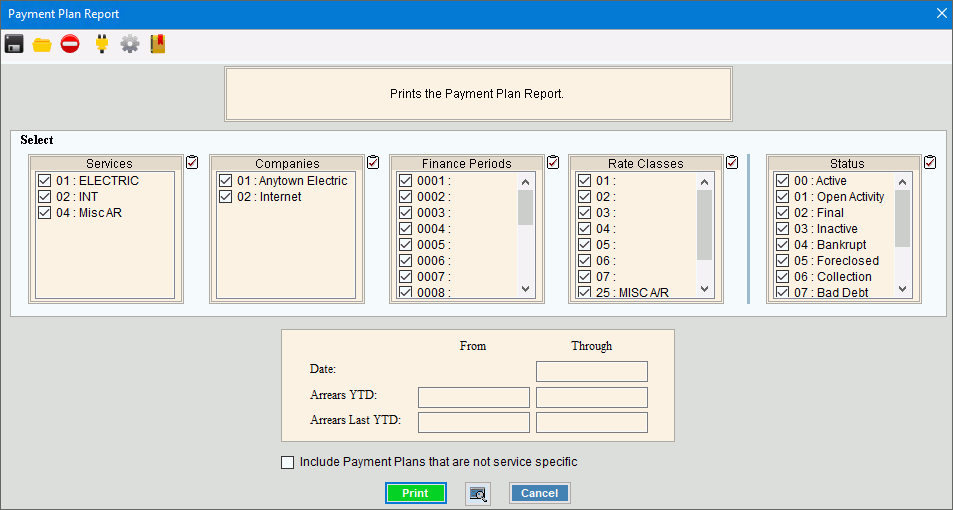Click the Arrears YTD From field

click(x=473, y=397)
